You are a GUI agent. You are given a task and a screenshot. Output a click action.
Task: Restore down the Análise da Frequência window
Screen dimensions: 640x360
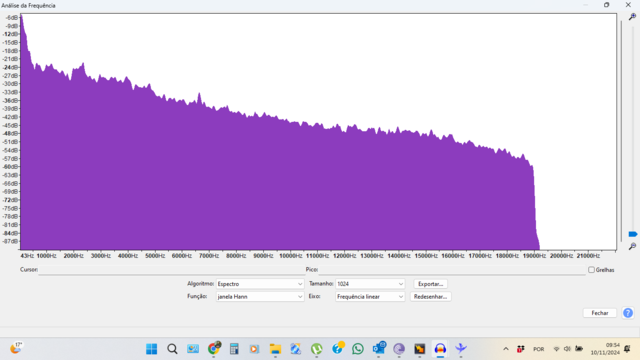click(x=607, y=5)
